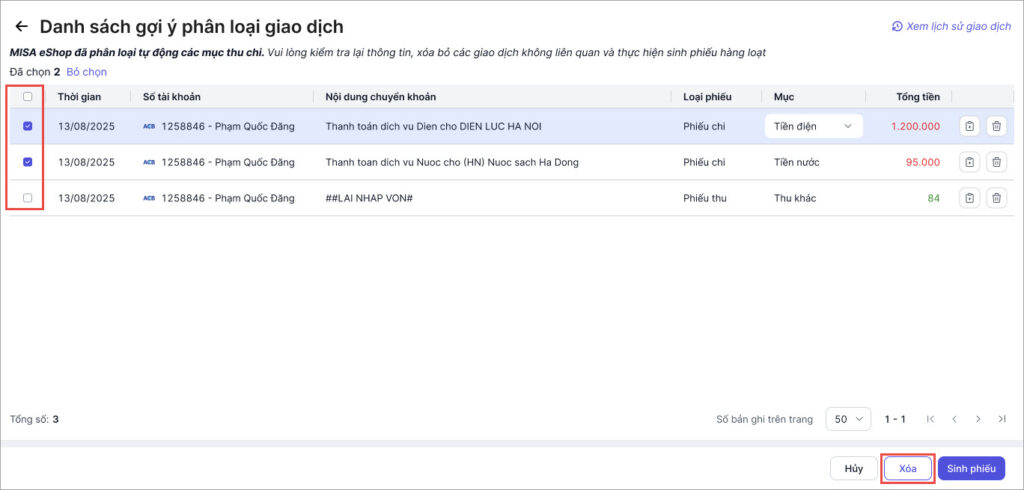This screenshot has width=1024, height=490.
Task: Delete the Nuoc sach Ha Dong transaction row
Action: click(996, 162)
